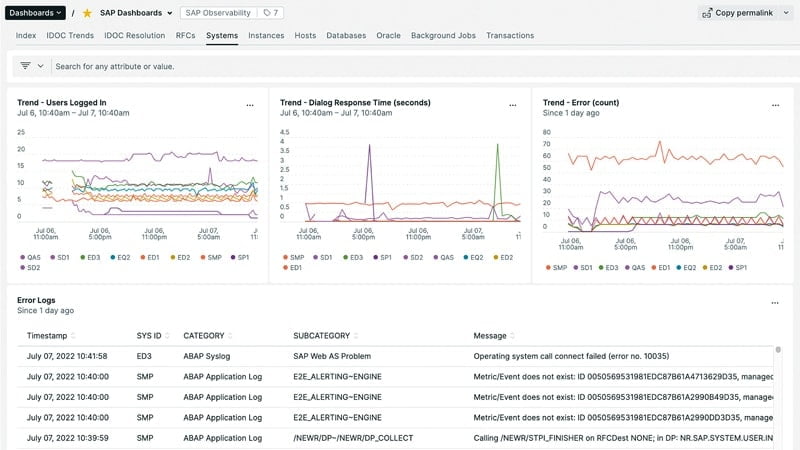Click the favorite star next to SAP Dashboards
The width and height of the screenshot is (800, 450).
[x=86, y=13]
